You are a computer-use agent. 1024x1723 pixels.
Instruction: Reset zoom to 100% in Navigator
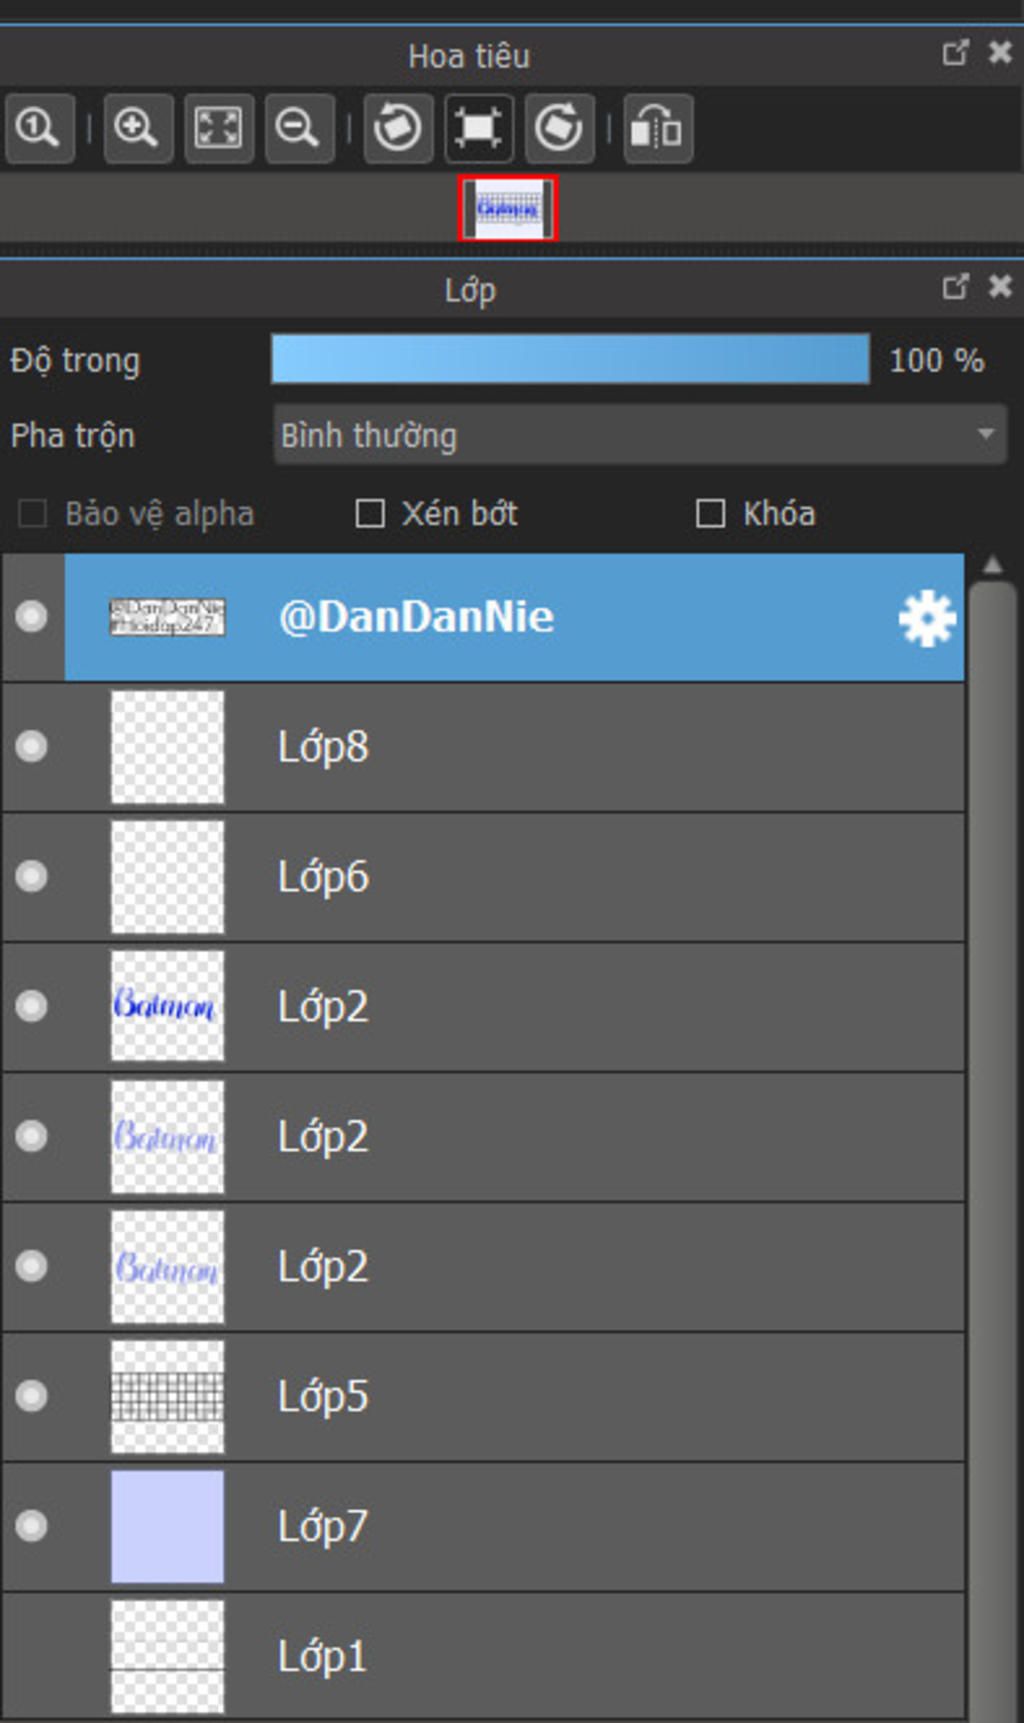[38, 128]
